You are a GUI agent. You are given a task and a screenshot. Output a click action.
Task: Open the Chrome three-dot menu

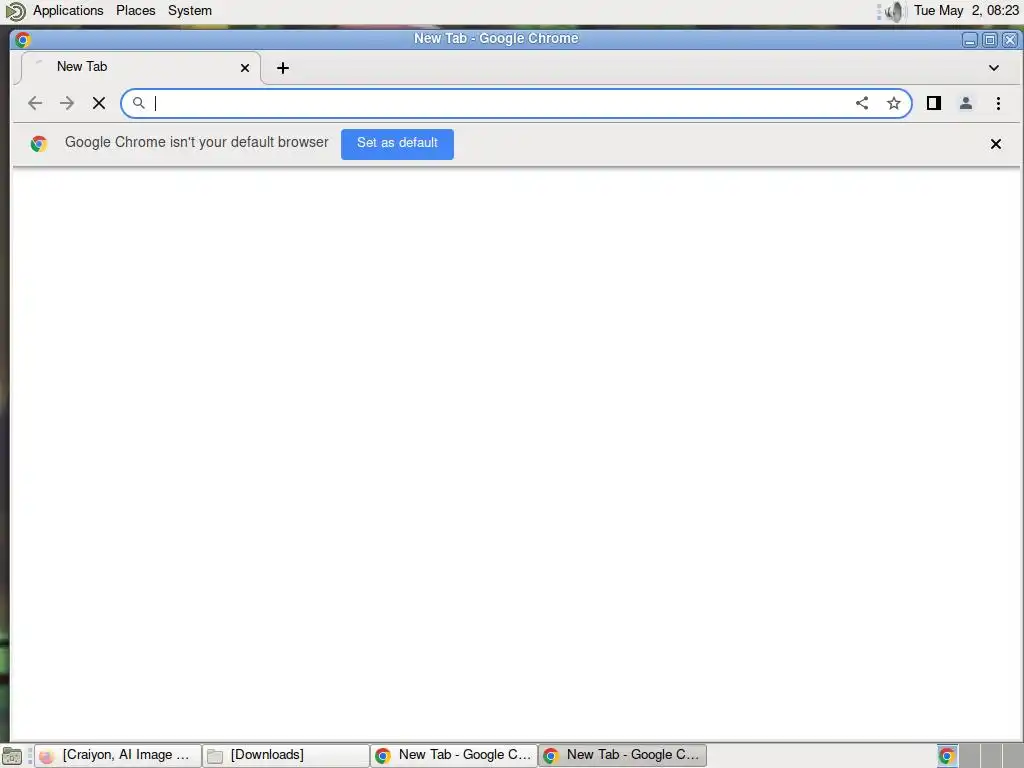coord(998,103)
